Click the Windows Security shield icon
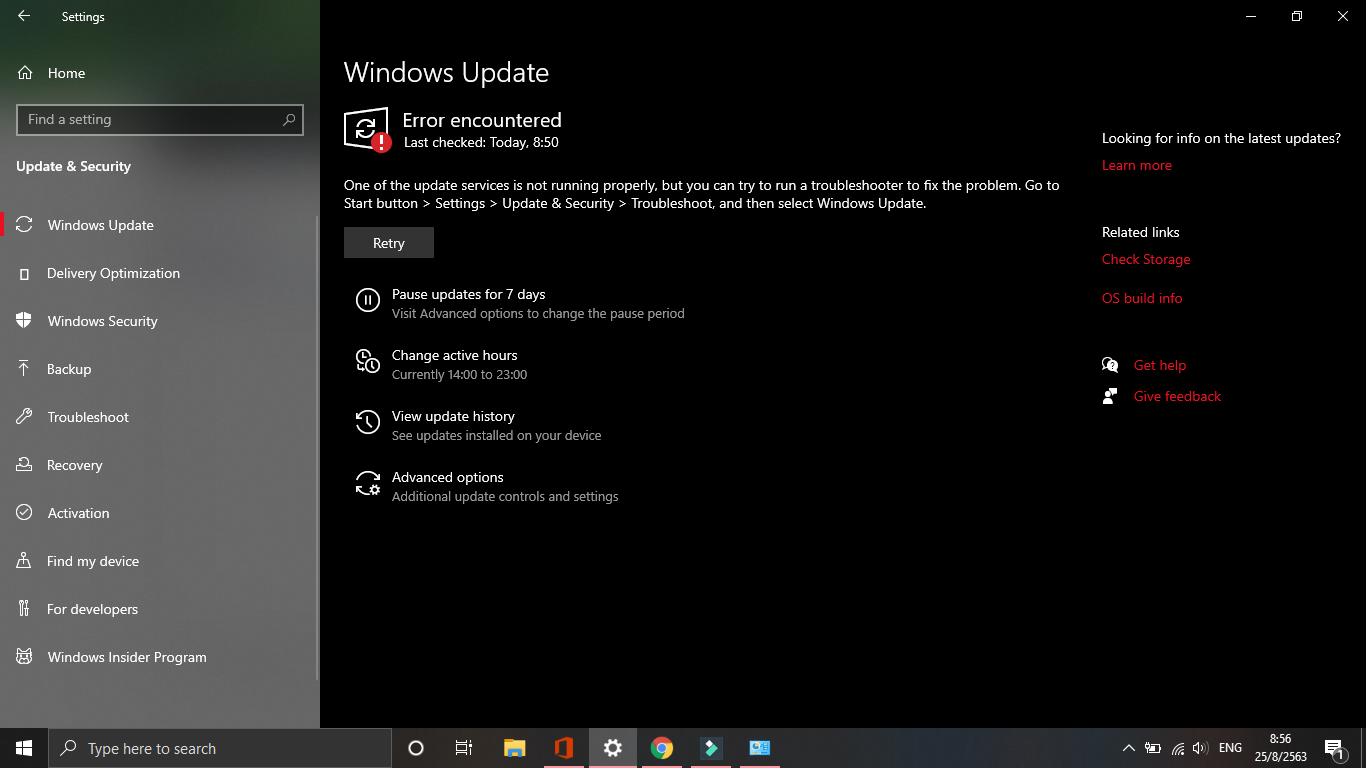Screen dimensions: 1366x768 25,321
